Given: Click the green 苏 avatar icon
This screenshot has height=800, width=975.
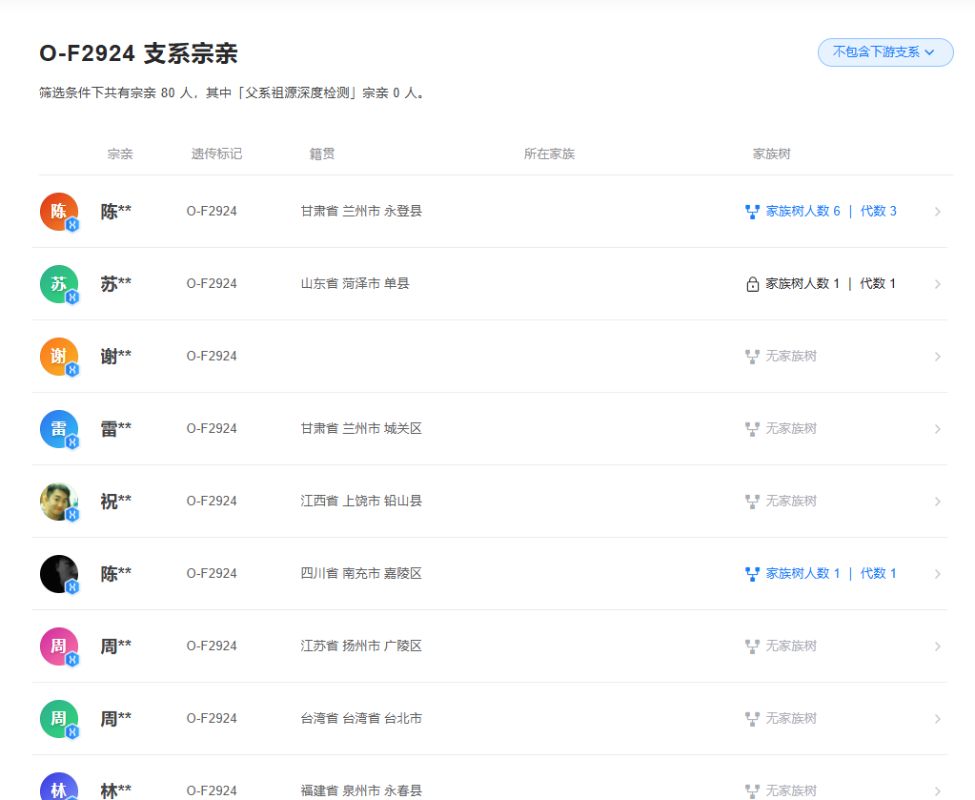Looking at the screenshot, I should tap(59, 284).
